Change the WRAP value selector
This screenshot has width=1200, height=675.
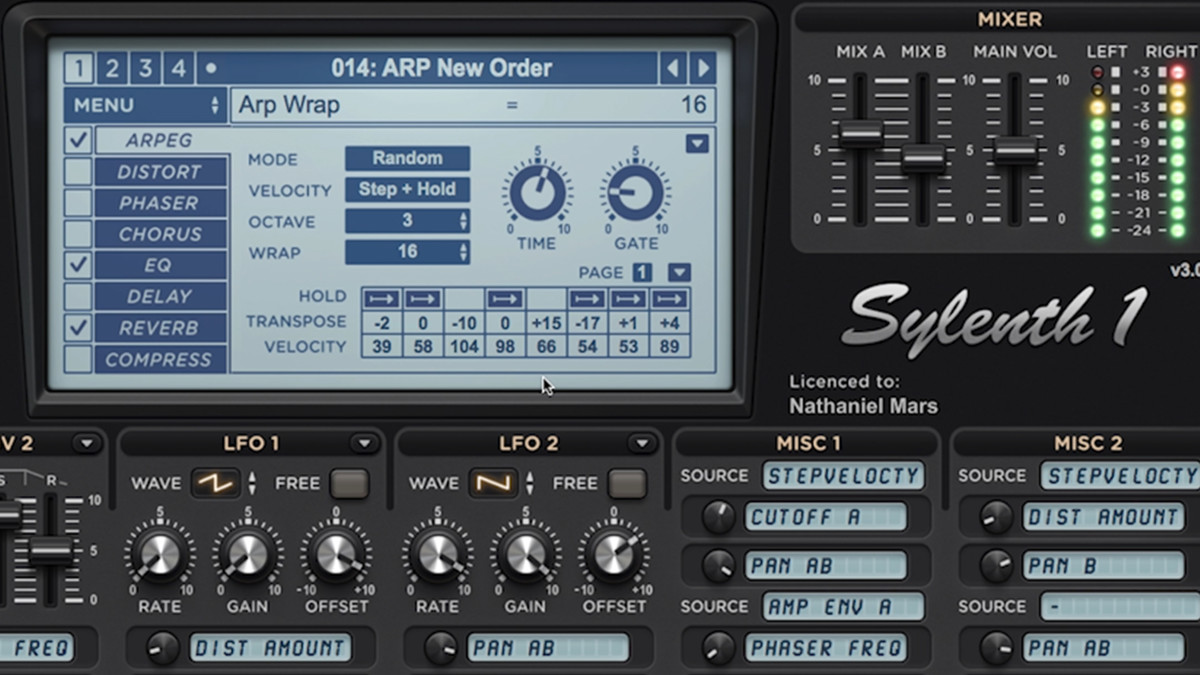(x=407, y=252)
